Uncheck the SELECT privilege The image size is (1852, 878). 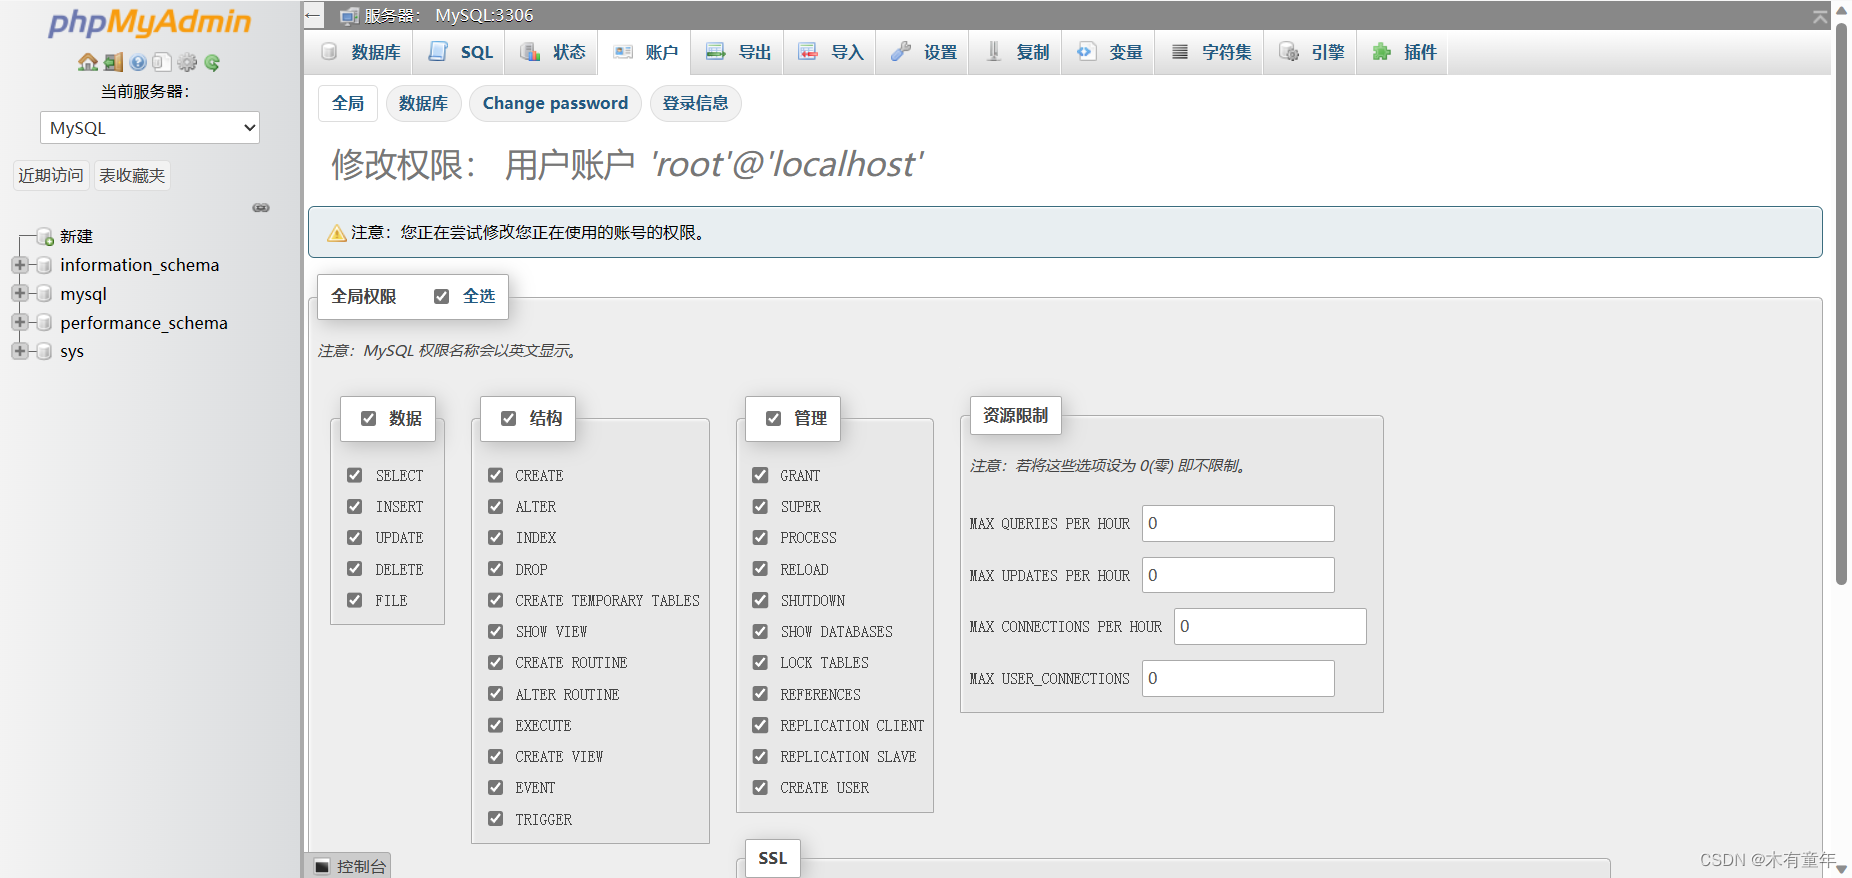click(354, 475)
